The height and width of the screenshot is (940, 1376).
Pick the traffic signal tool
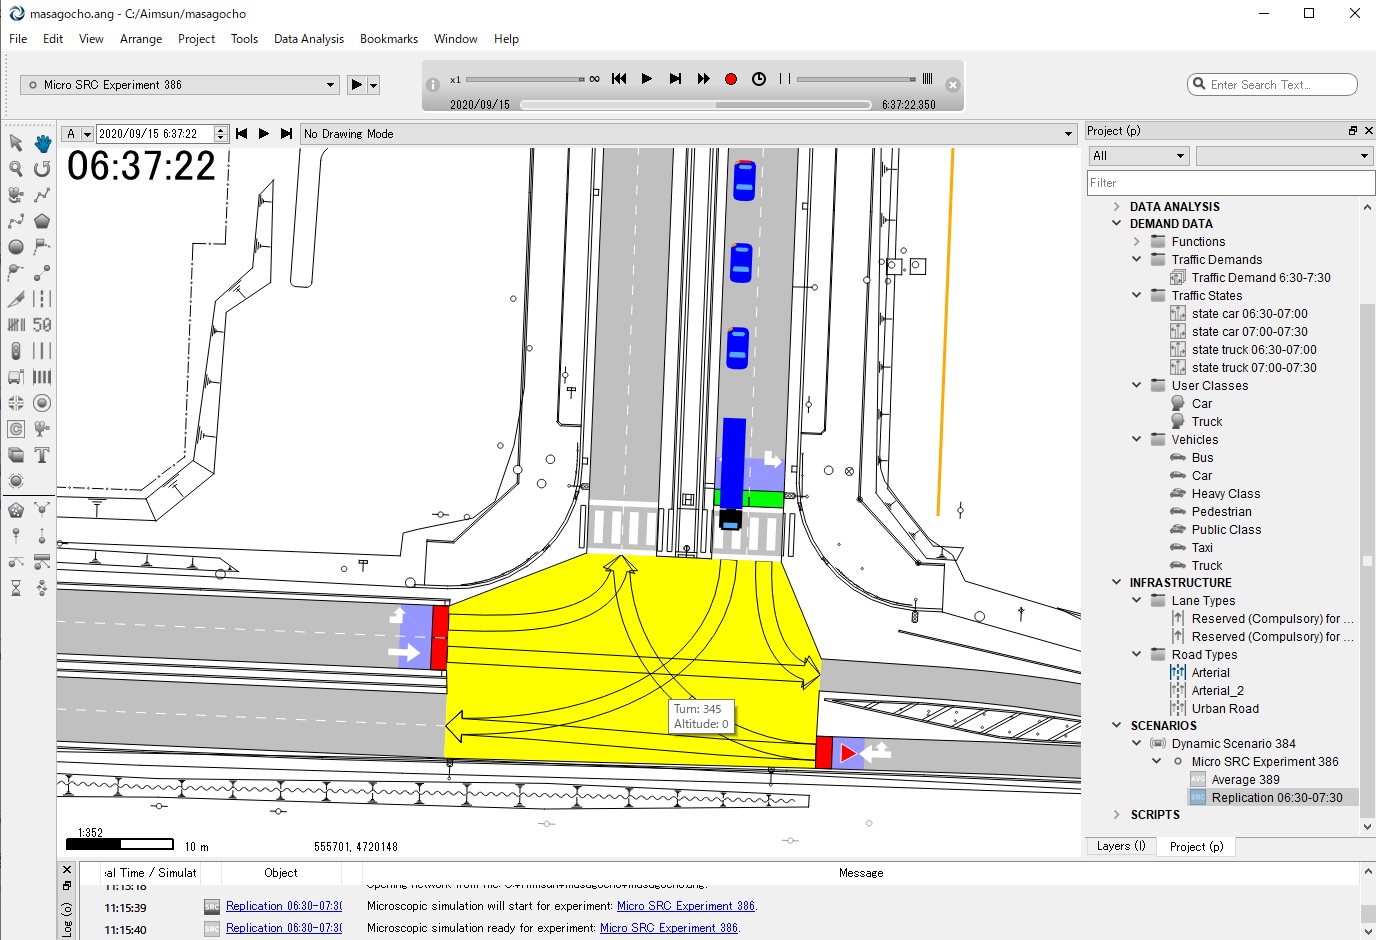pyautogui.click(x=16, y=351)
